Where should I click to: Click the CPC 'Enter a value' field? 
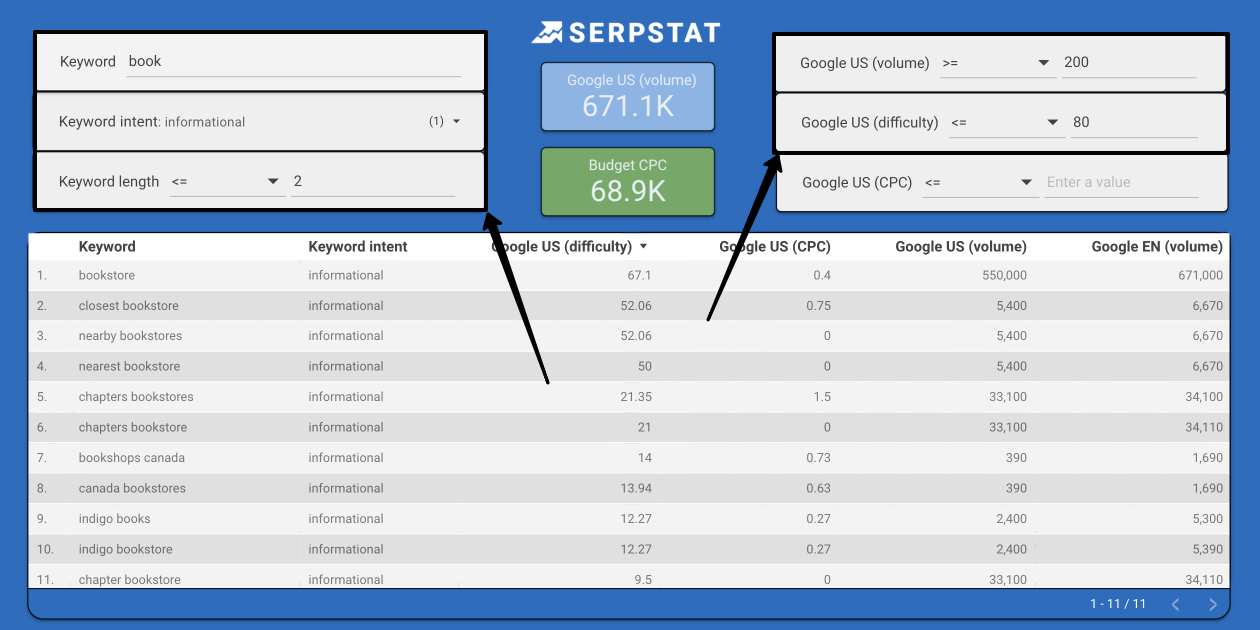[x=1121, y=183]
